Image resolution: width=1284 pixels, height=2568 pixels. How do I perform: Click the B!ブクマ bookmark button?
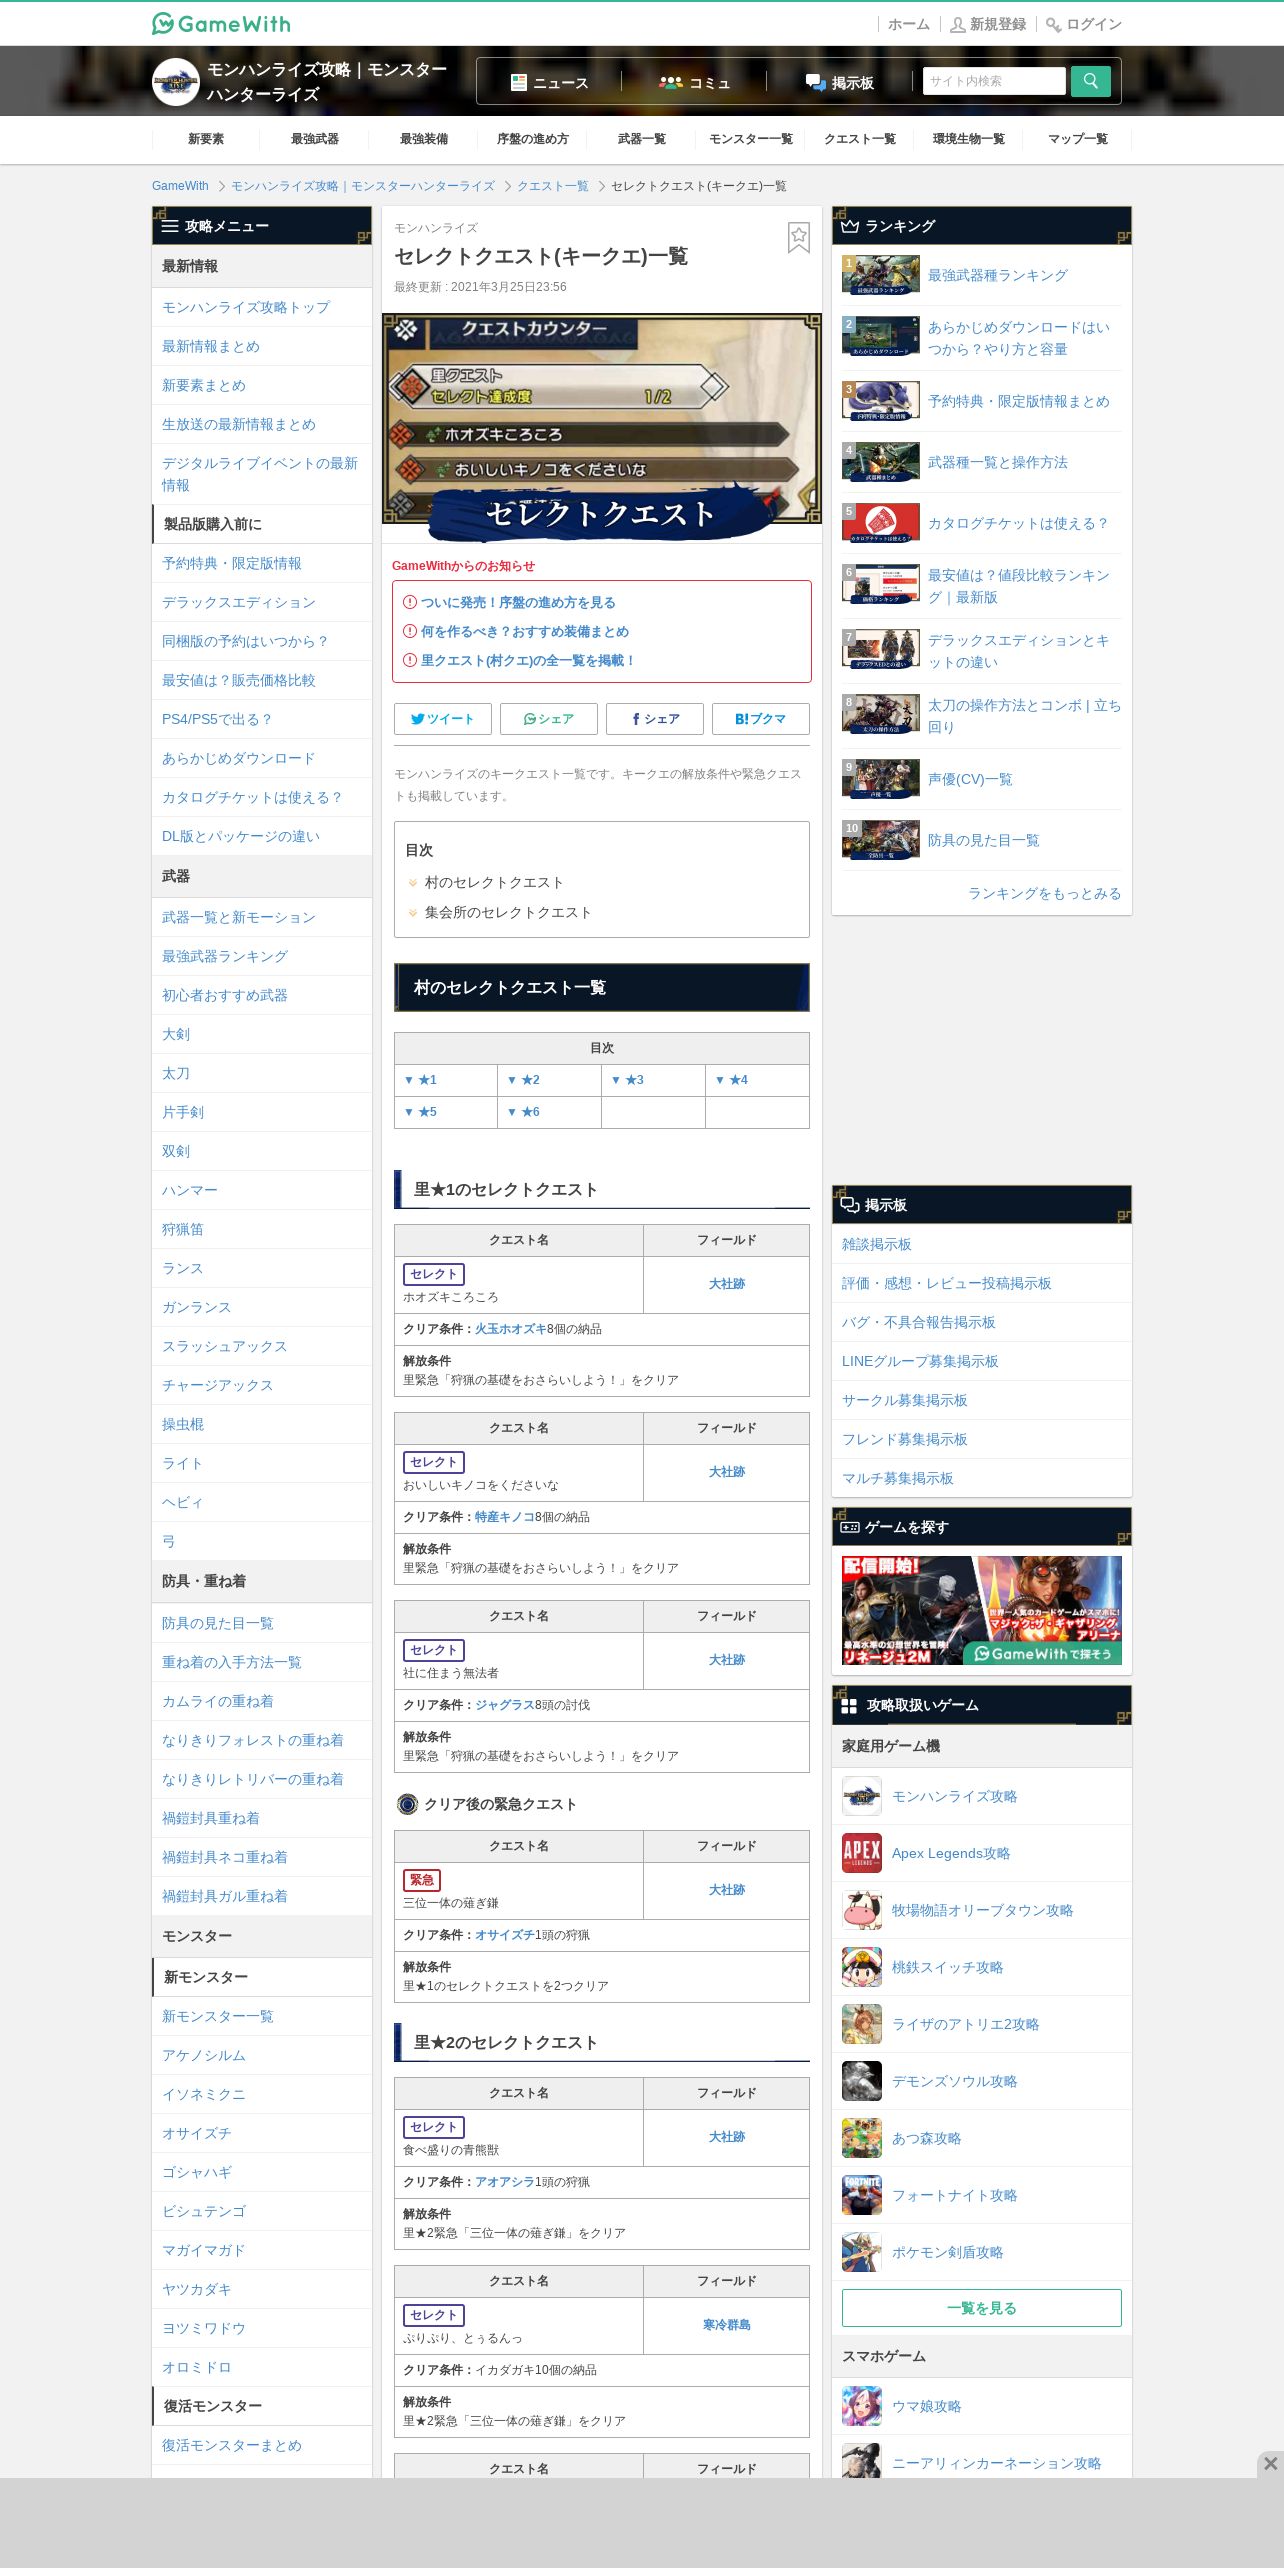coord(761,719)
